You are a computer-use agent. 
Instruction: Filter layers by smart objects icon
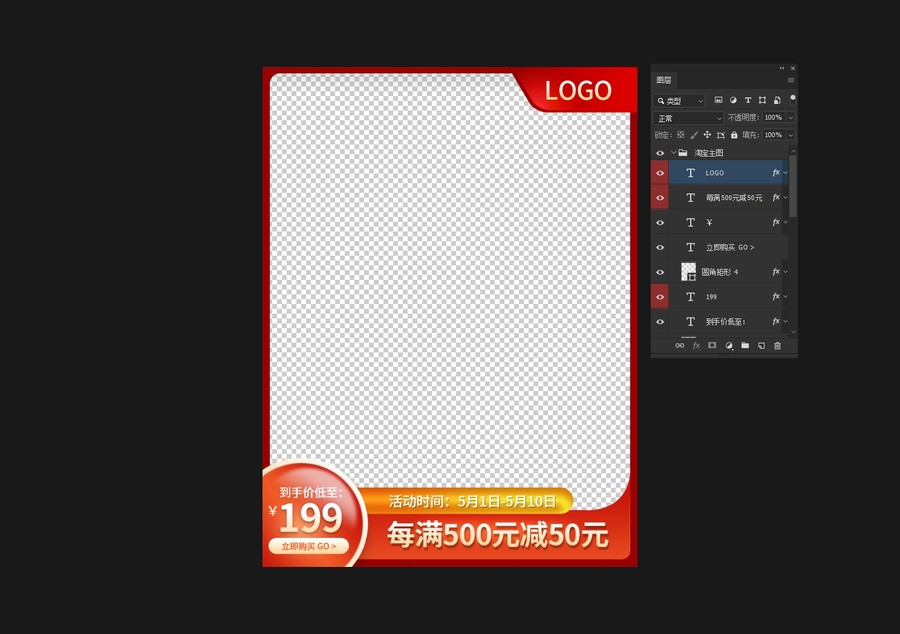coord(777,100)
